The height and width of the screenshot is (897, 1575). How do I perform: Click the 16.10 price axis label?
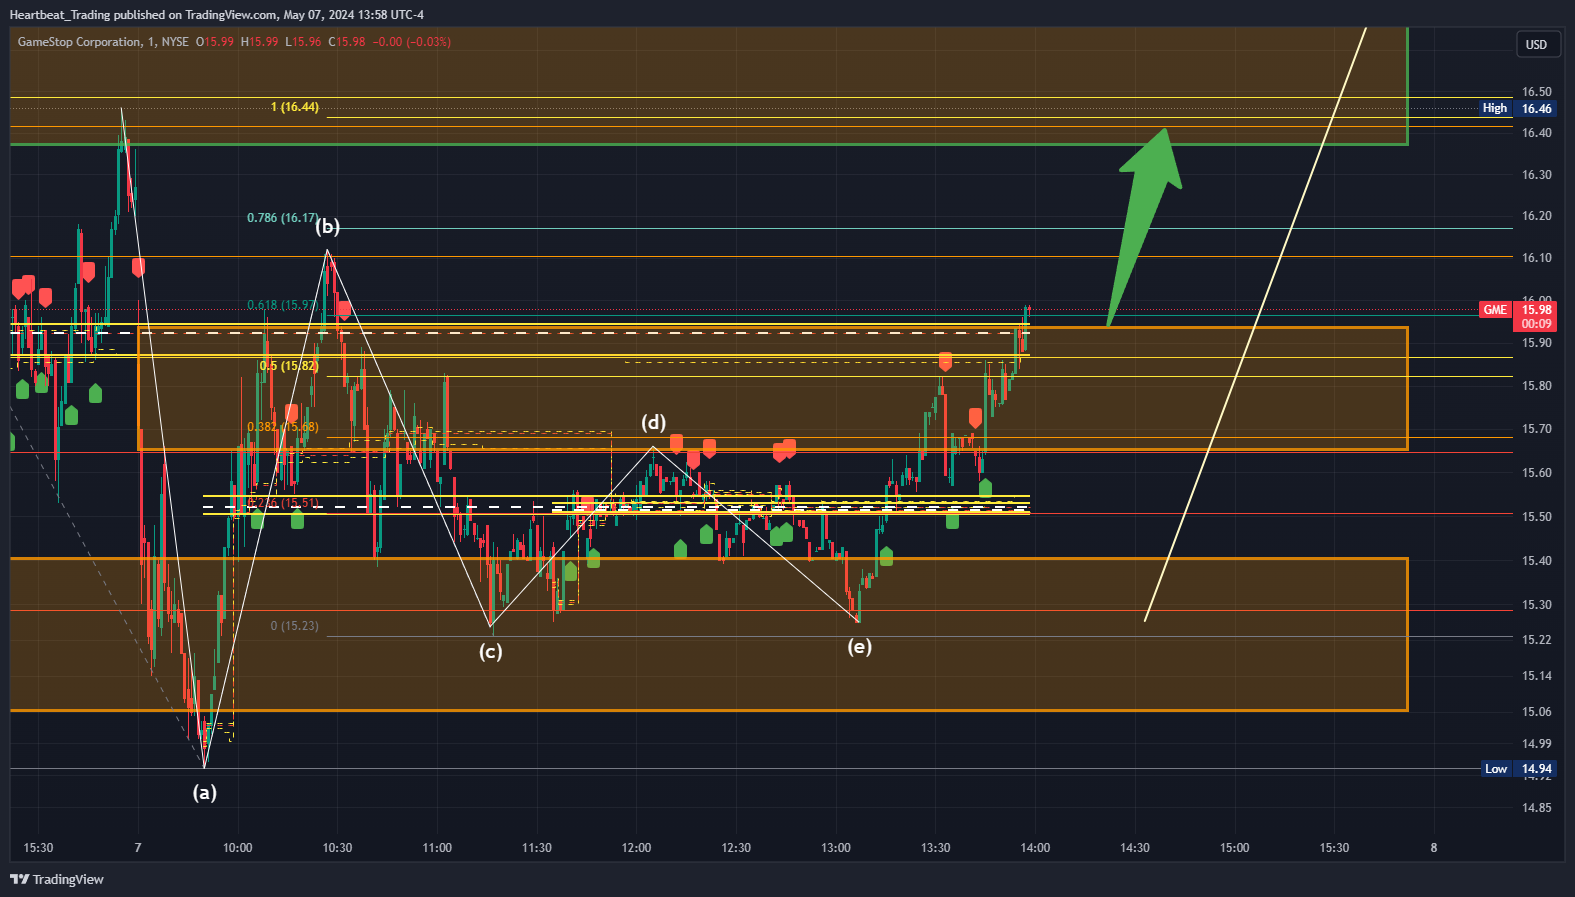pos(1537,258)
